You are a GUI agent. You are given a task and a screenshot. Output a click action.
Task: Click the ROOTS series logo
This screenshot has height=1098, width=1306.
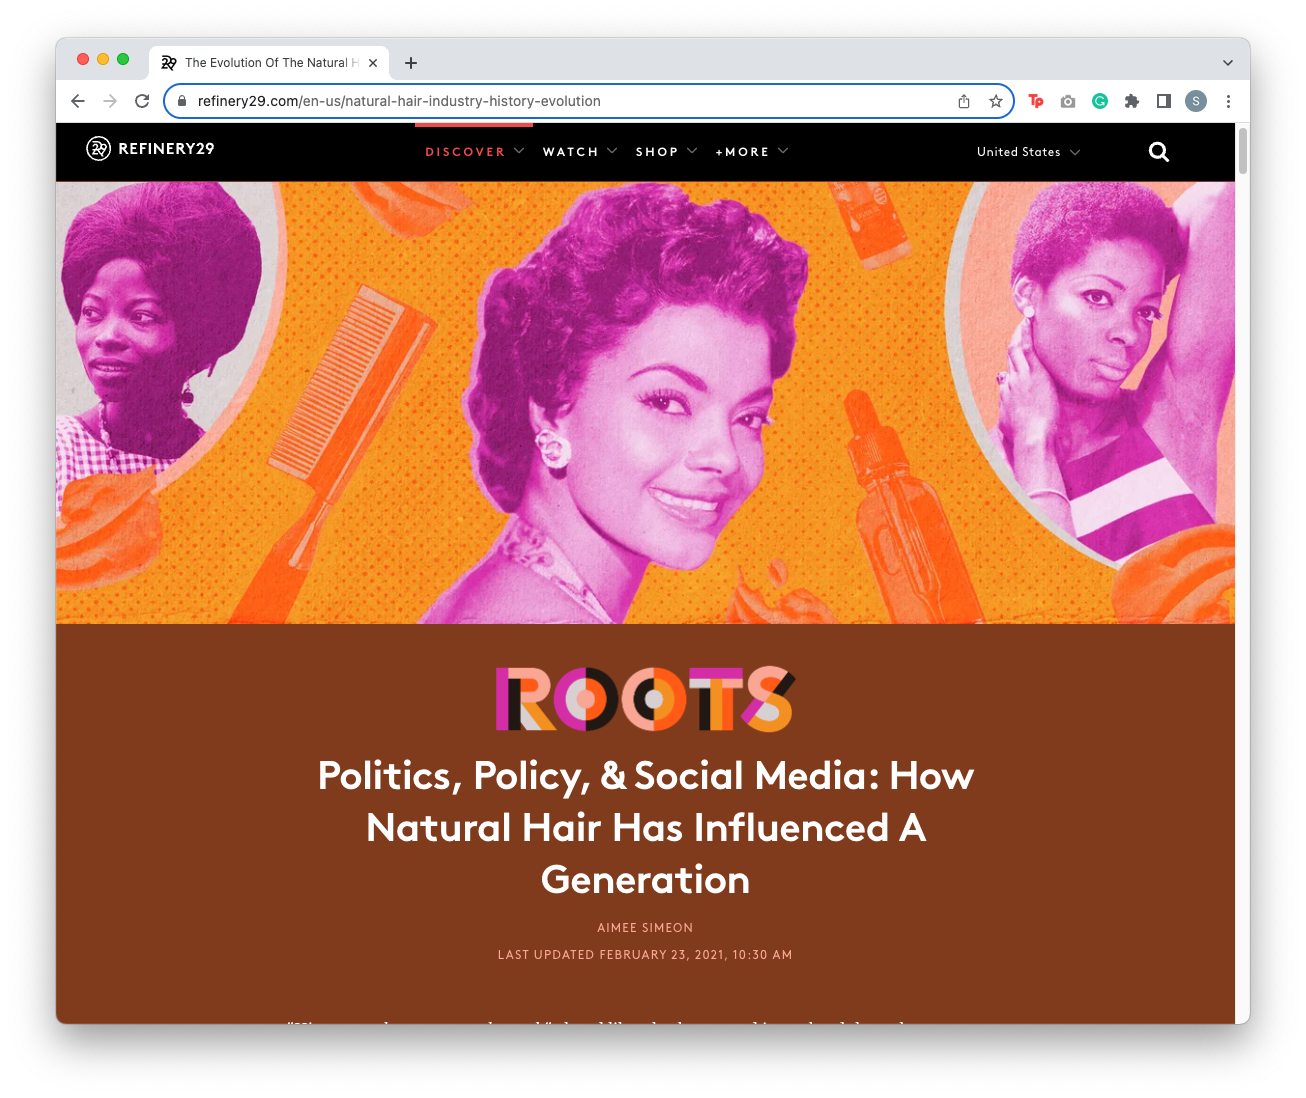[x=645, y=699]
